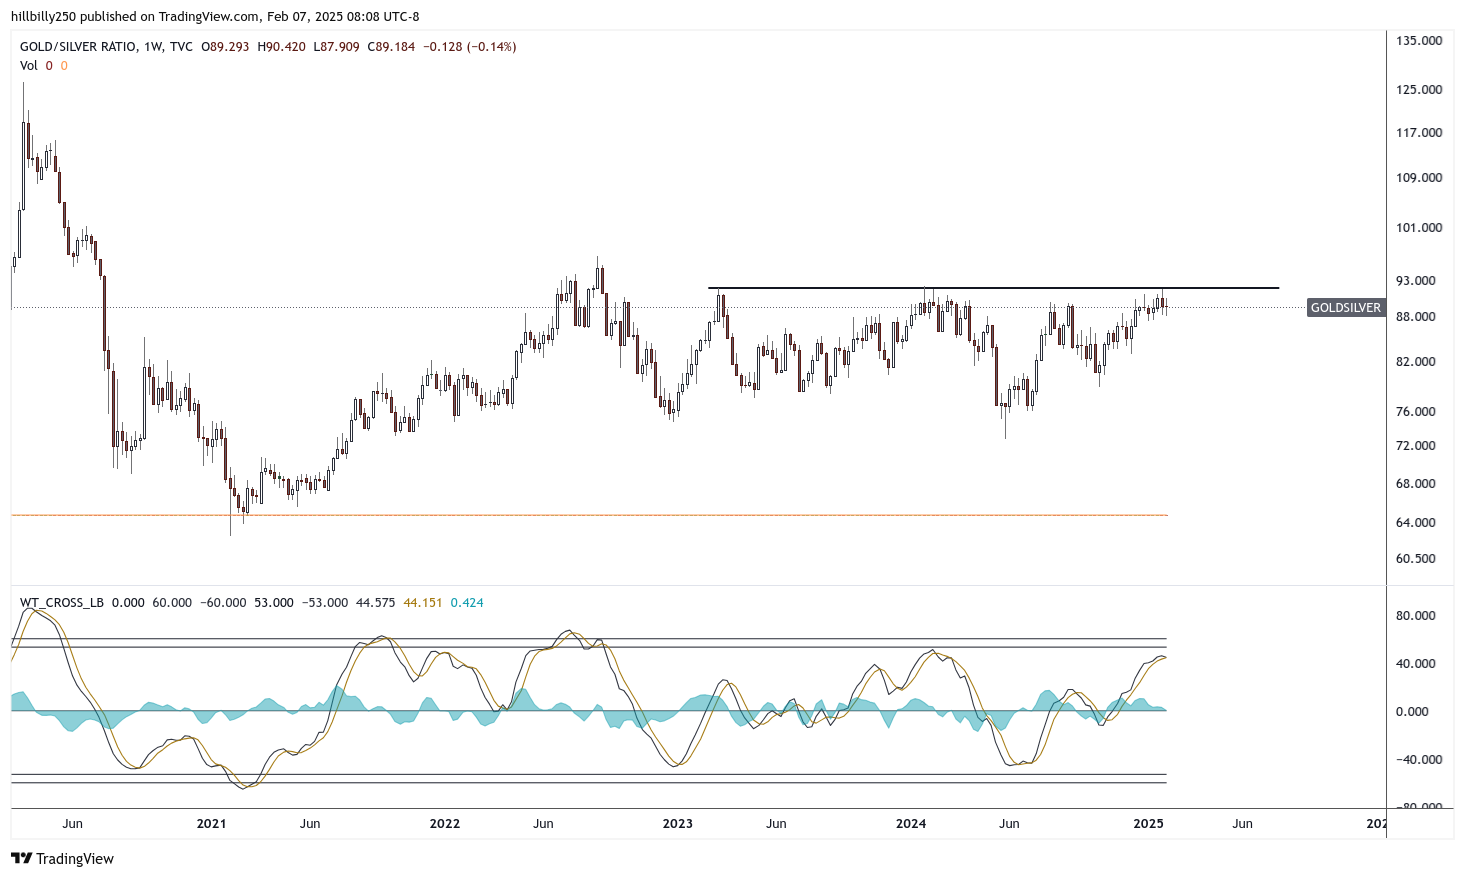Click the 135.000 price axis label
The height and width of the screenshot is (878, 1465).
click(1419, 41)
